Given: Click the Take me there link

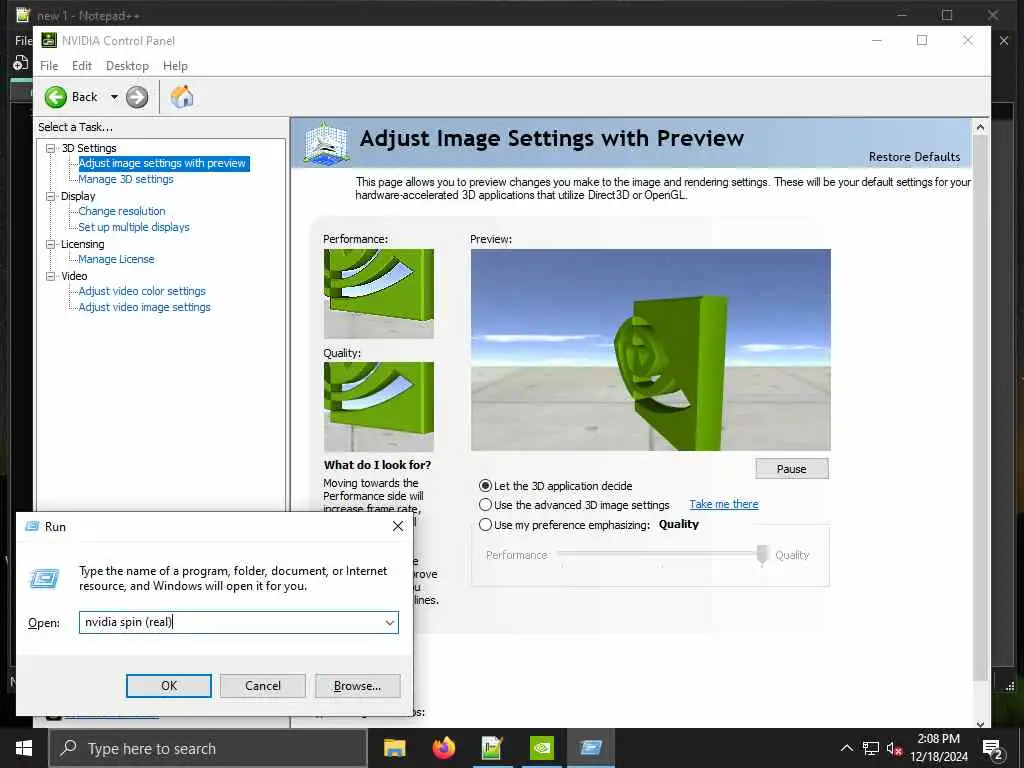Looking at the screenshot, I should (724, 504).
